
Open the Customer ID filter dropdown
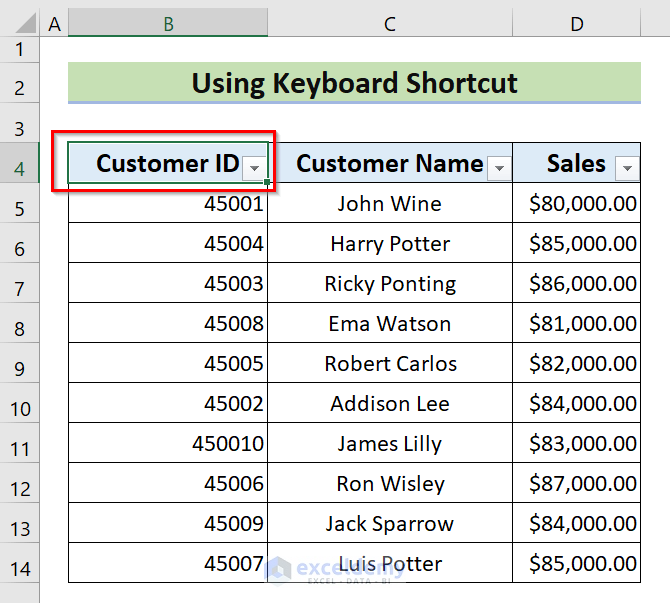point(255,169)
